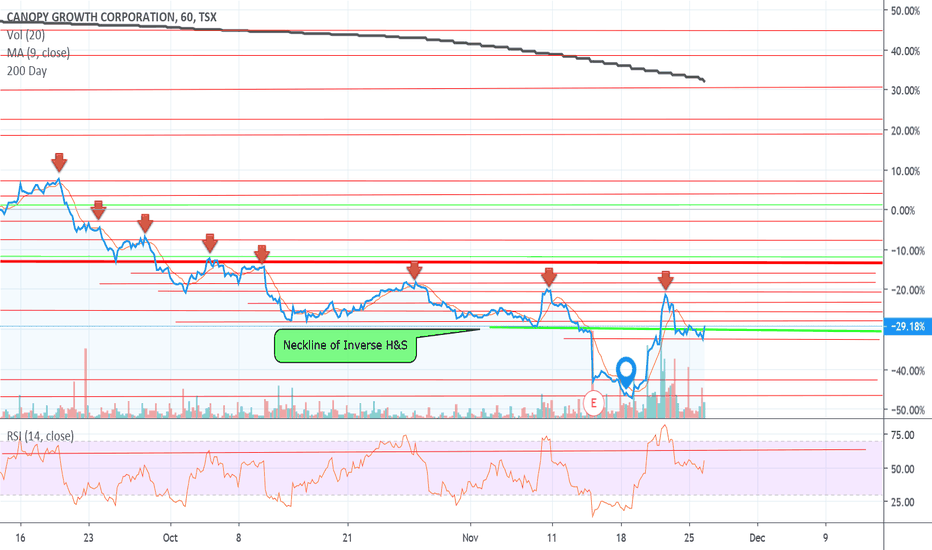932x550 pixels.
Task: Select the black 200 Day moving average line
Action: 352,34
